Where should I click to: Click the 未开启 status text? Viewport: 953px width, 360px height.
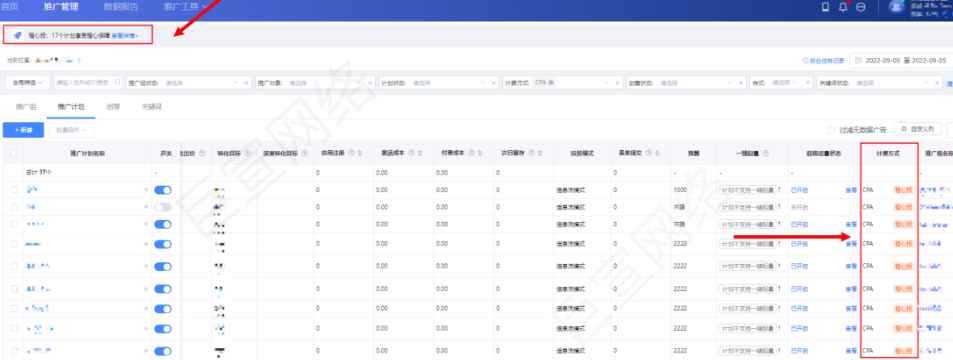click(800, 207)
